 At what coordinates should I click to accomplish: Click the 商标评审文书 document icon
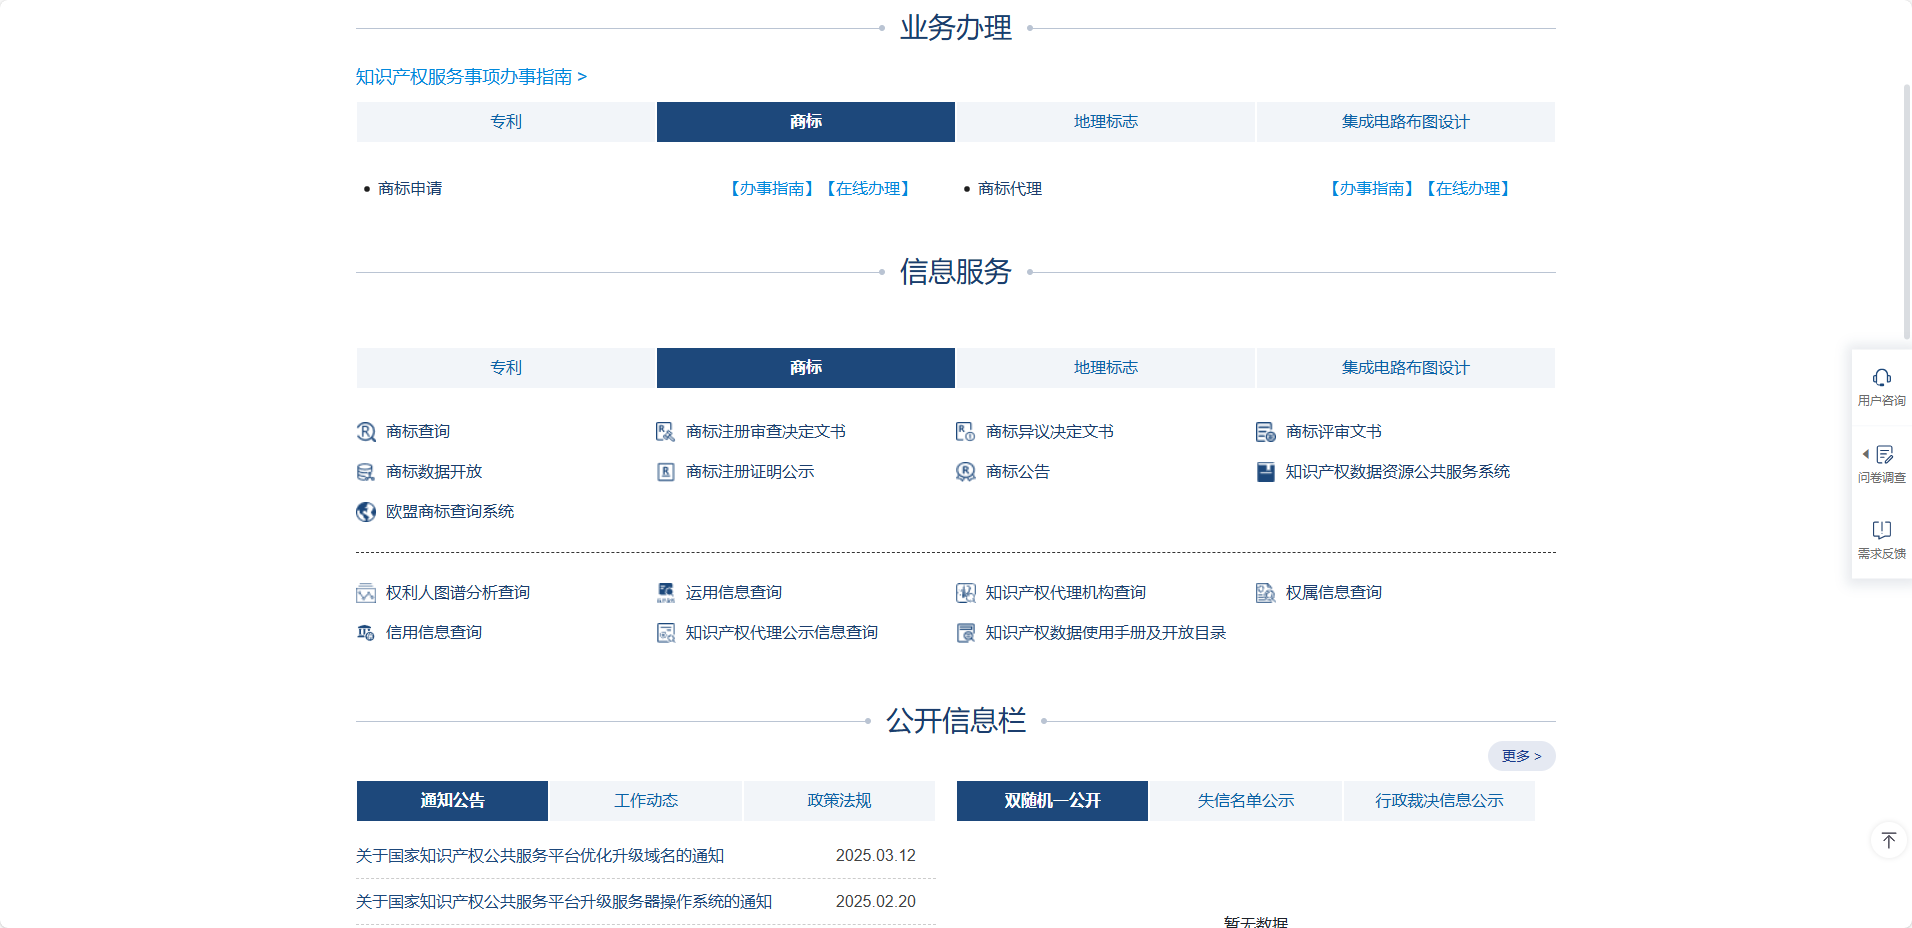tap(1266, 431)
